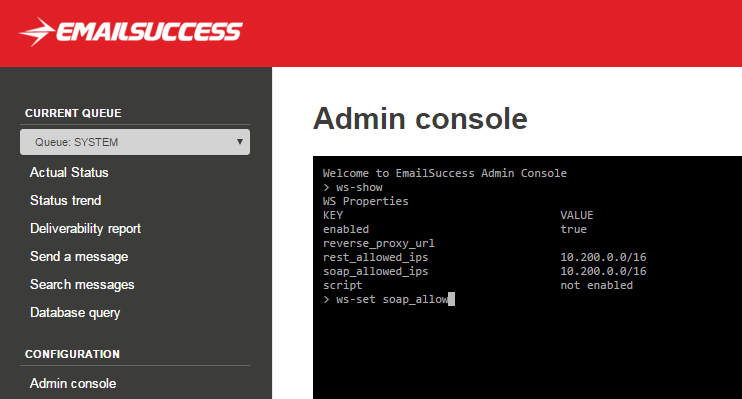
Task: Click the rest_allowed_ips value 10.200.0.0/16
Action: pyautogui.click(x=603, y=257)
